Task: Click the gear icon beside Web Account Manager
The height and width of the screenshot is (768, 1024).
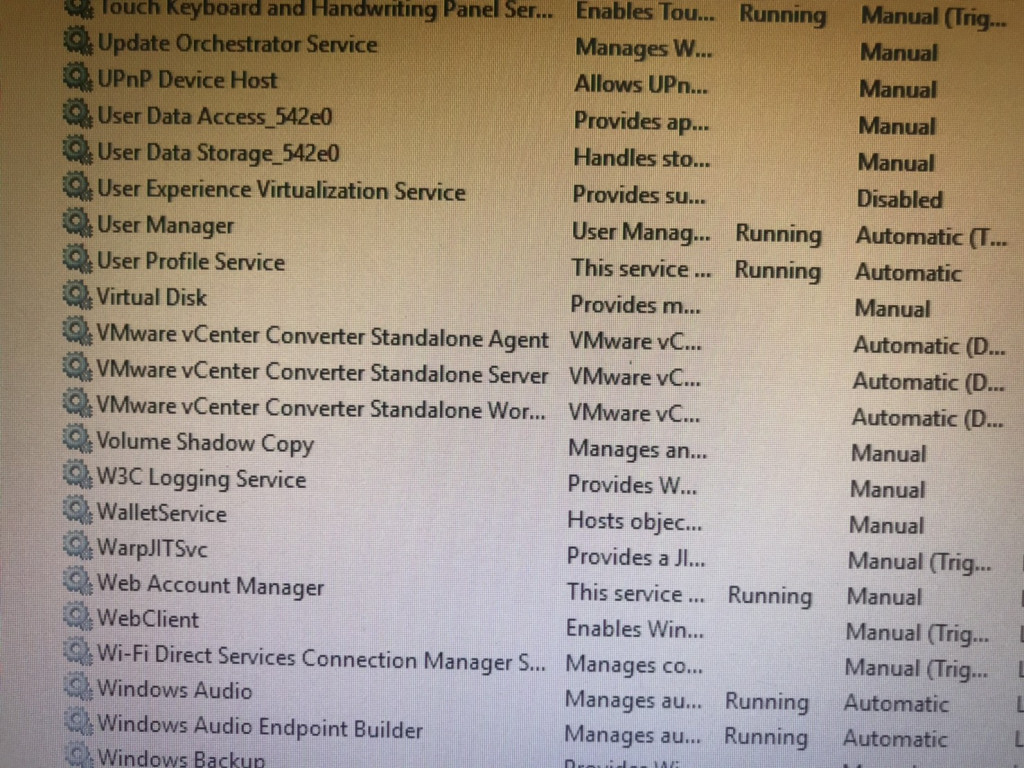Action: [x=77, y=581]
